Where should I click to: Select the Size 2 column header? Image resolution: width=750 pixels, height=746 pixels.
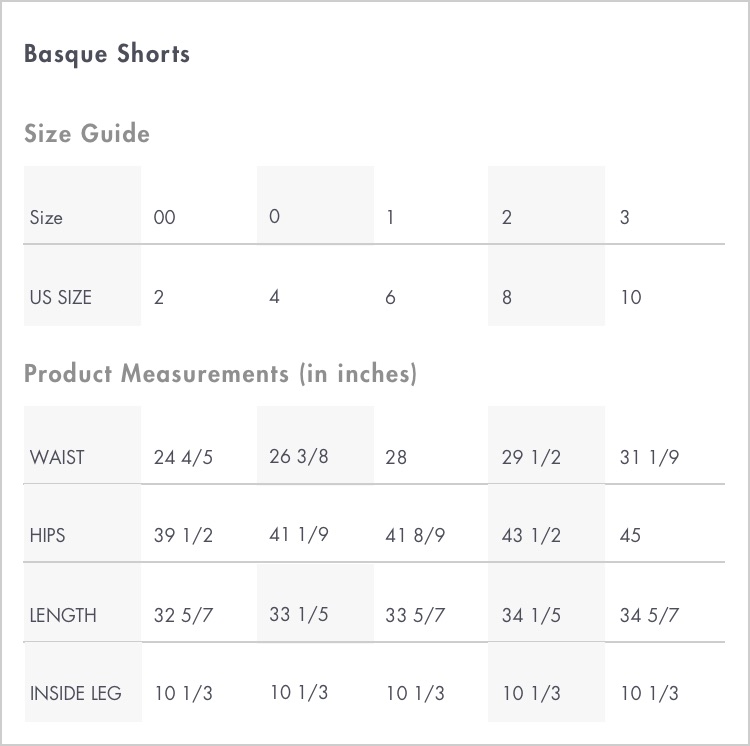(507, 218)
